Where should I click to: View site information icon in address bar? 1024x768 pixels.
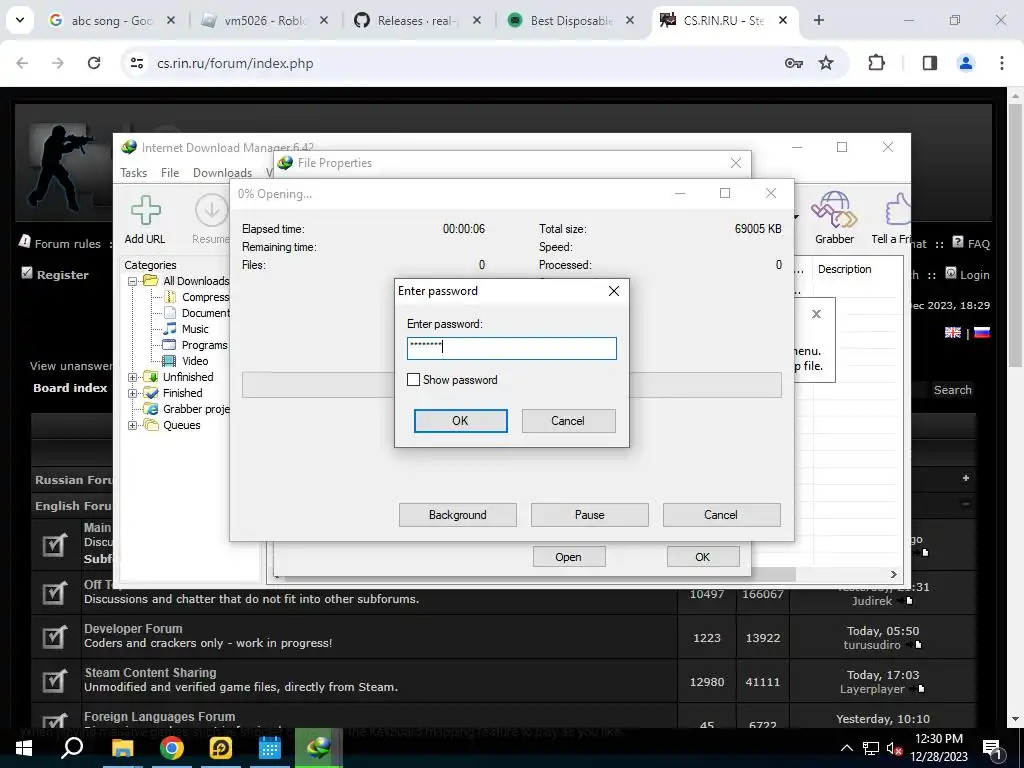(136, 63)
